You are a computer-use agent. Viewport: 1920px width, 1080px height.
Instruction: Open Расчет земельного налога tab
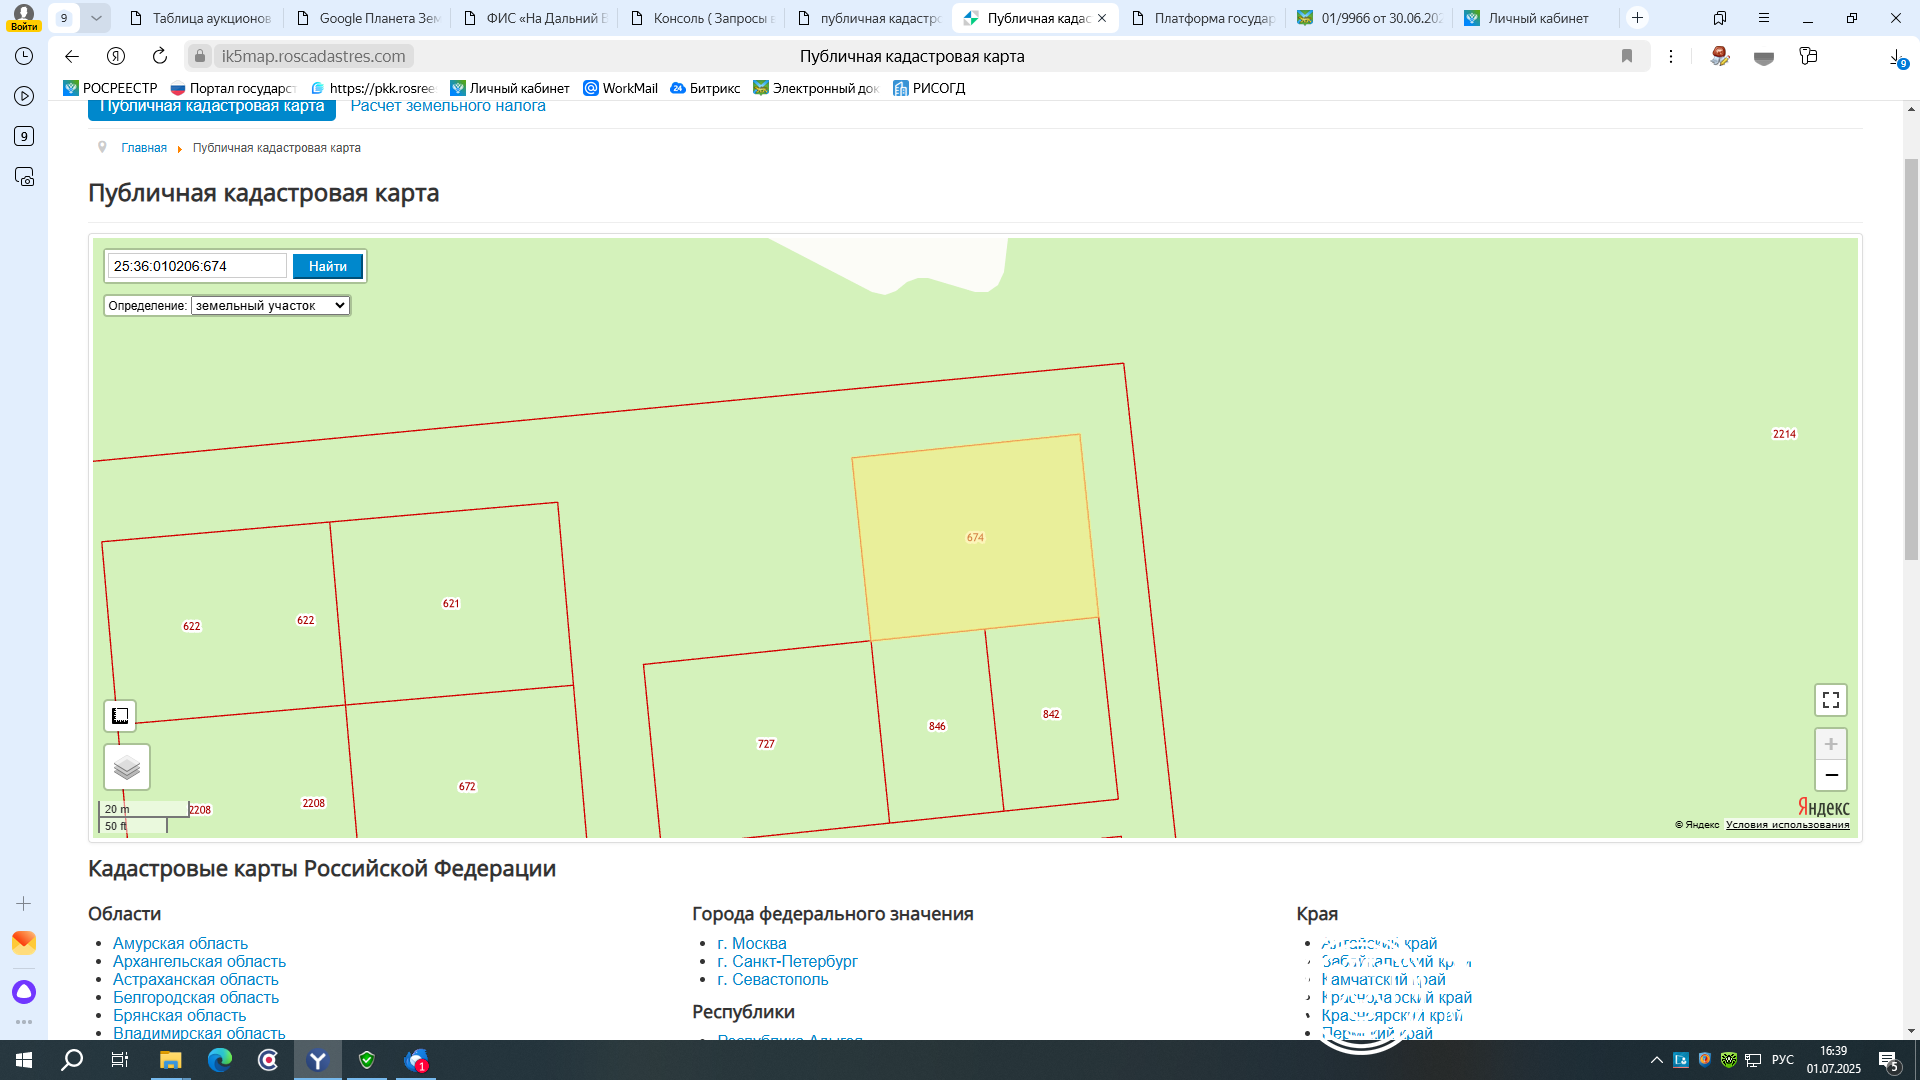point(448,107)
